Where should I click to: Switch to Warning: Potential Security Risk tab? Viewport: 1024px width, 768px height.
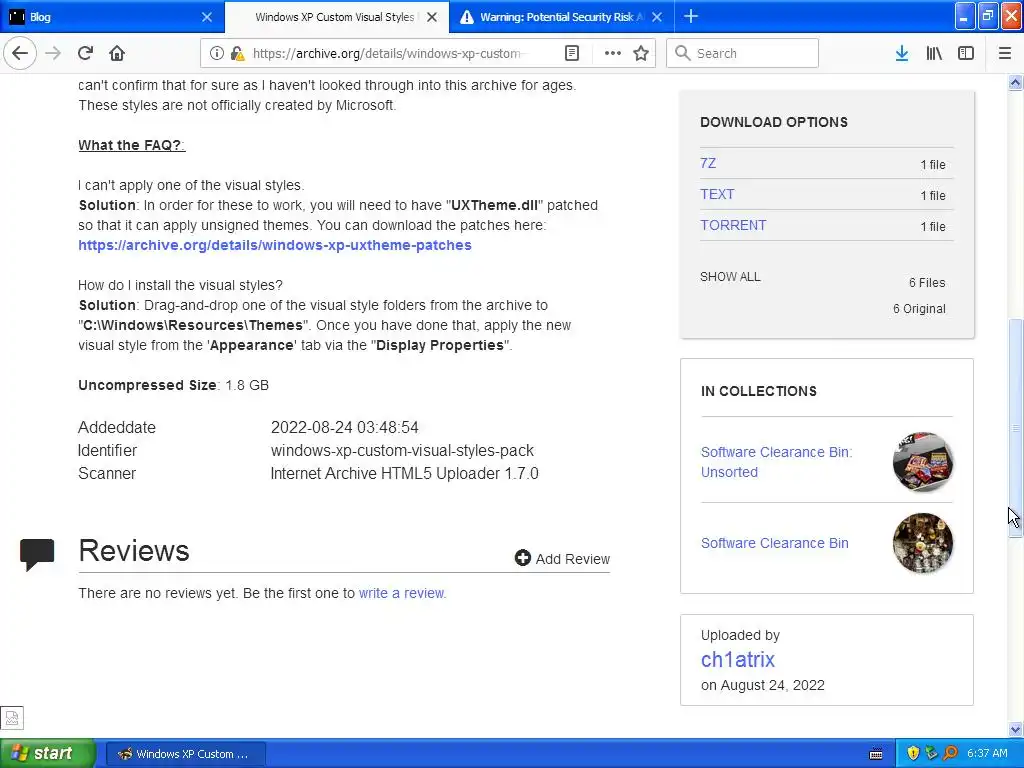pos(562,17)
